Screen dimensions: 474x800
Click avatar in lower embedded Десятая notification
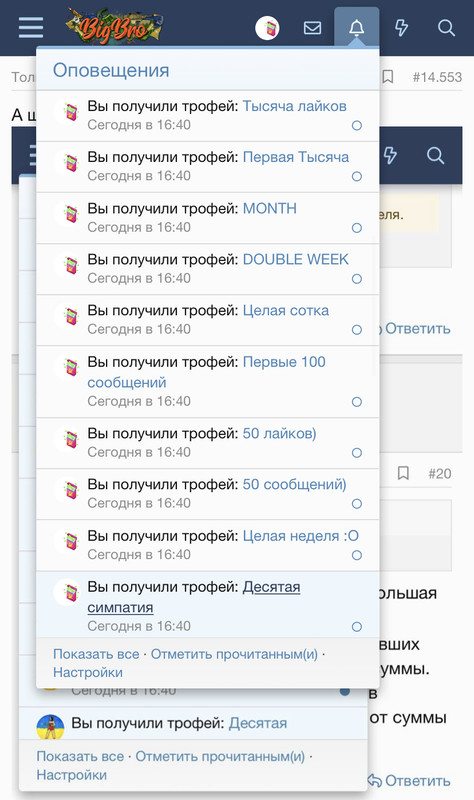51,727
